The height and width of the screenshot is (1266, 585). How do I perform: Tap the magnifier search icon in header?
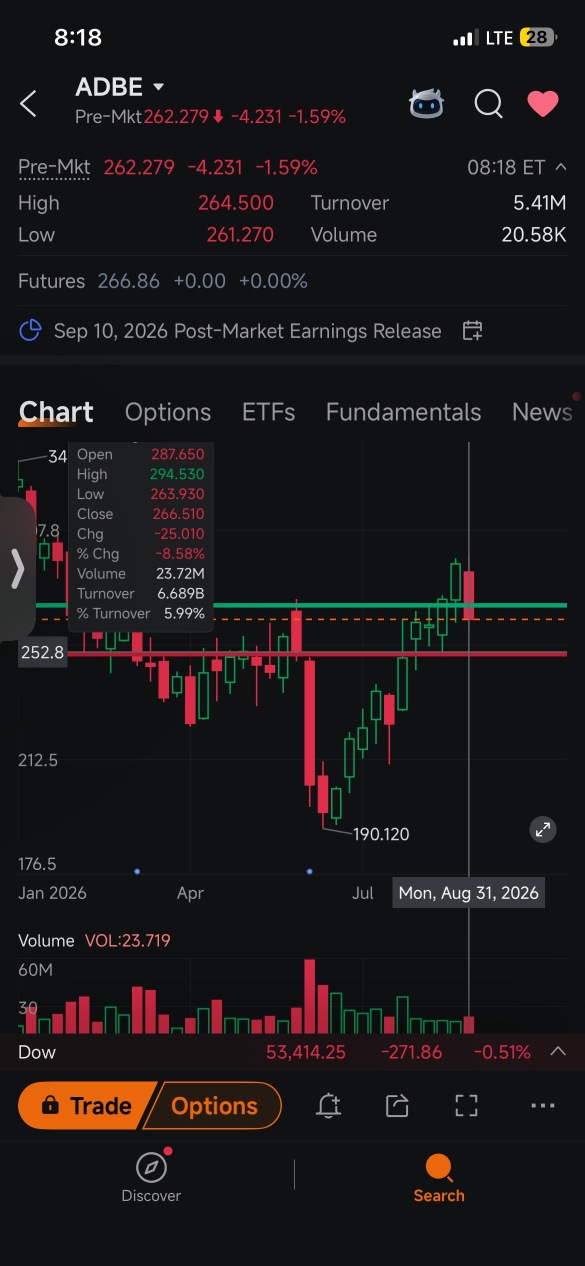(x=488, y=103)
